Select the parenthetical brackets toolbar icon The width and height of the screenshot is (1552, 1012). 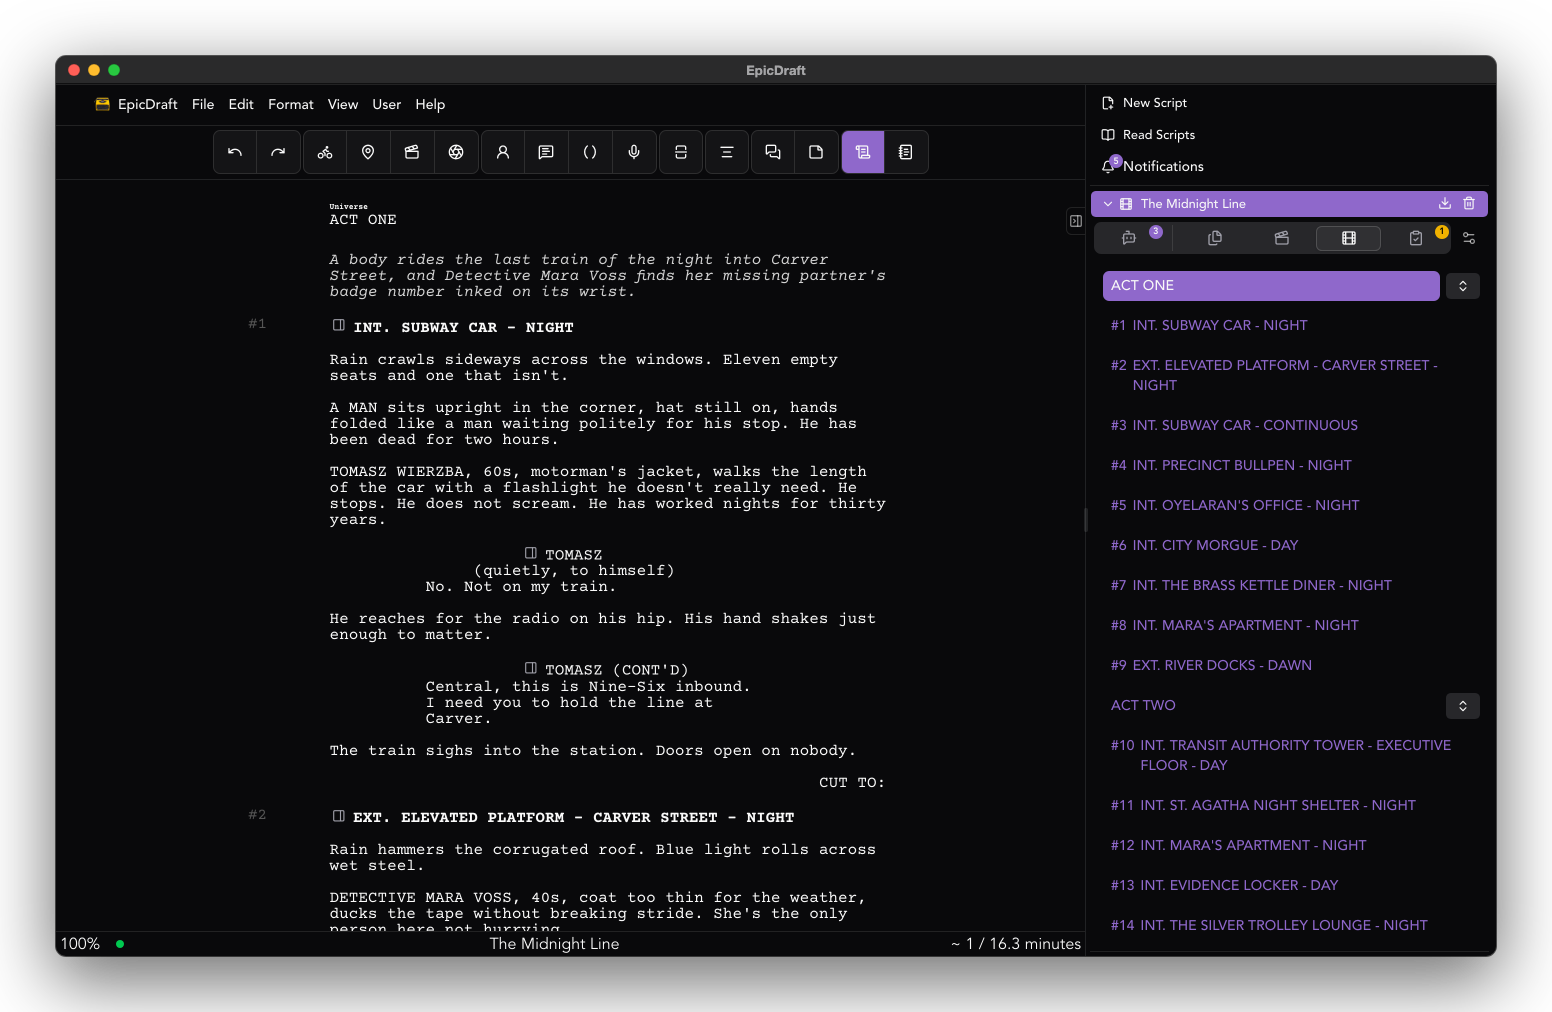590,152
